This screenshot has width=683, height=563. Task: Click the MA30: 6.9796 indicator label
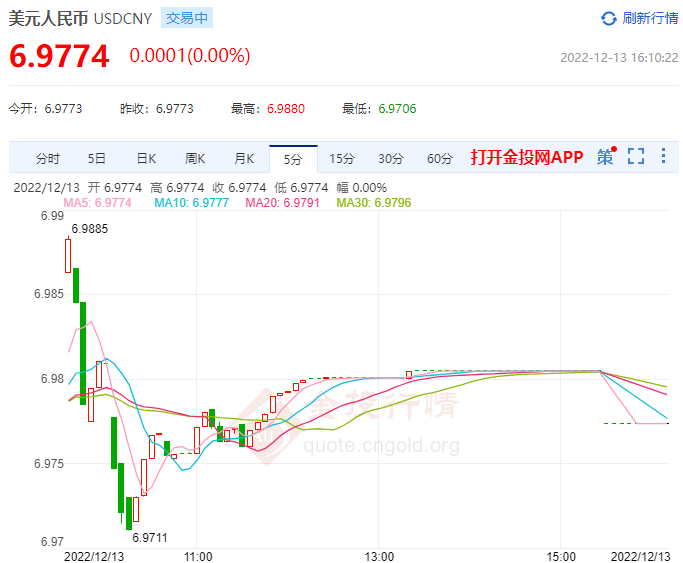point(374,203)
